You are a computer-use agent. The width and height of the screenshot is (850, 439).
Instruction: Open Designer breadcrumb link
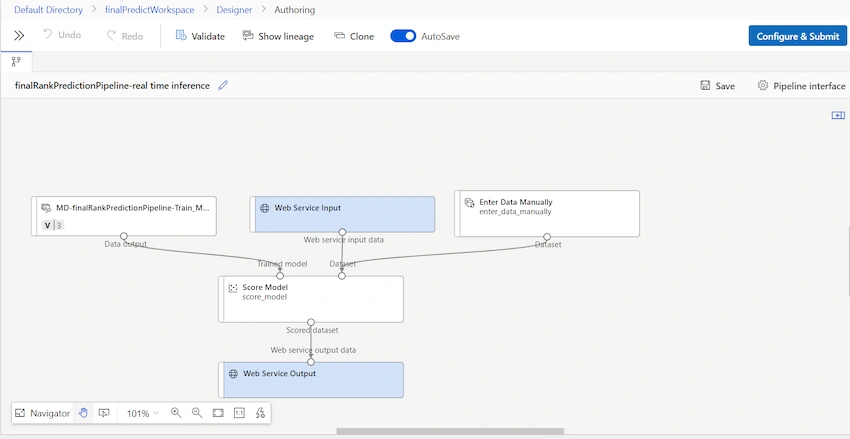click(x=234, y=10)
